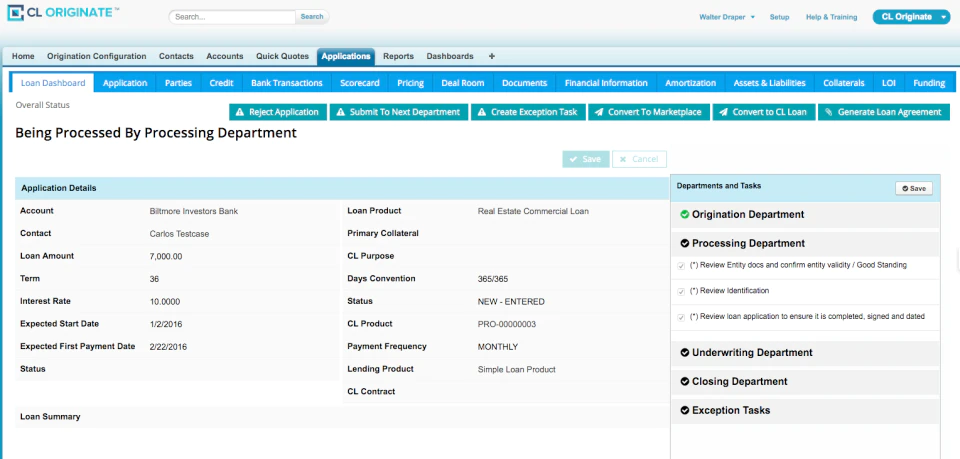The image size is (960, 459).
Task: Expand the Closing Department section
Action: click(x=804, y=382)
